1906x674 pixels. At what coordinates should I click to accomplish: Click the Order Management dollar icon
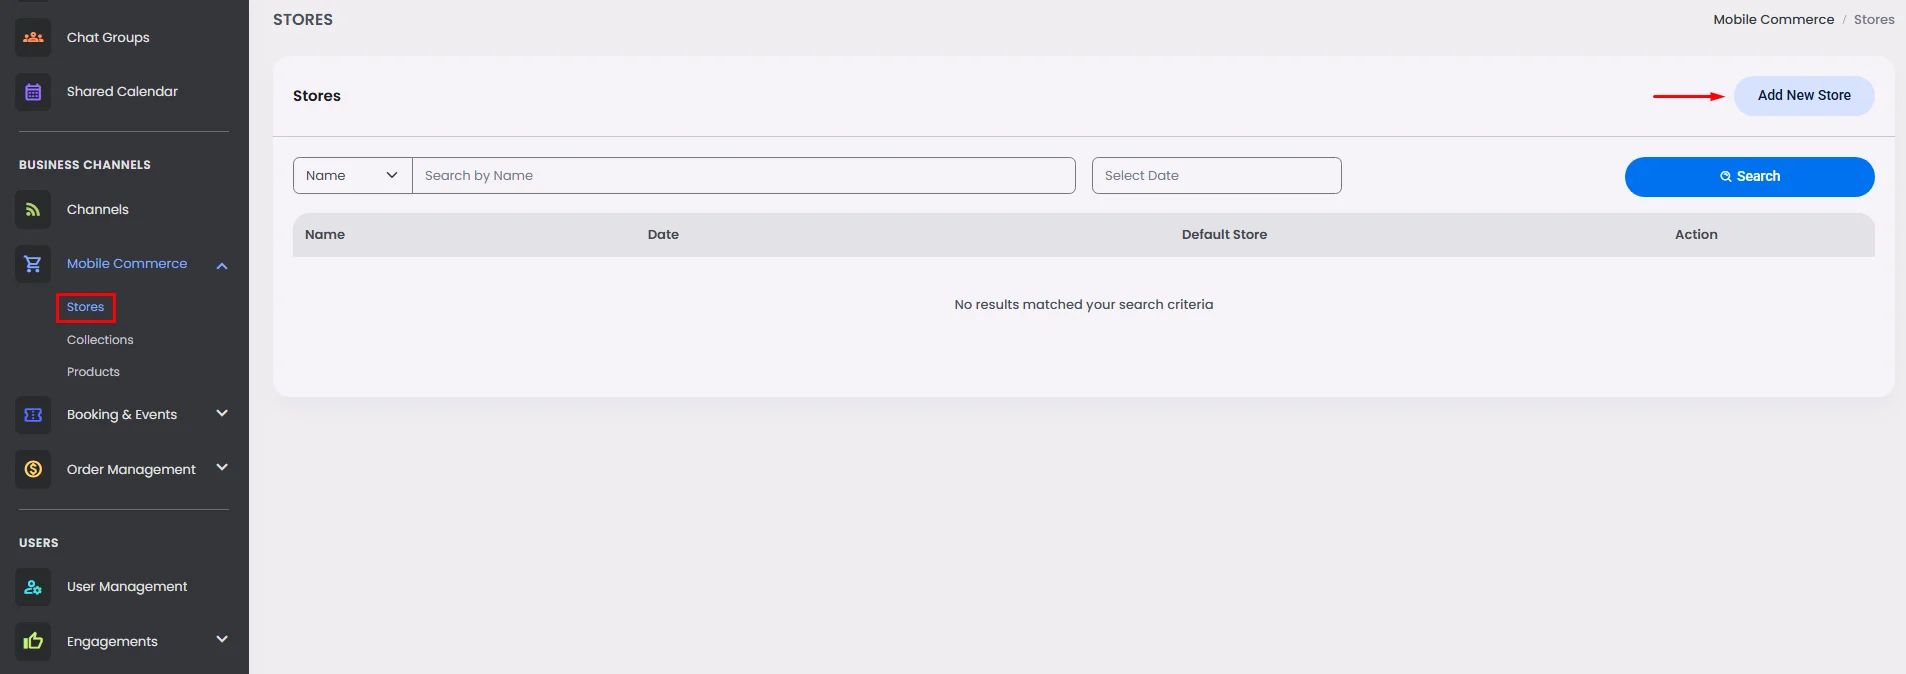tap(33, 469)
